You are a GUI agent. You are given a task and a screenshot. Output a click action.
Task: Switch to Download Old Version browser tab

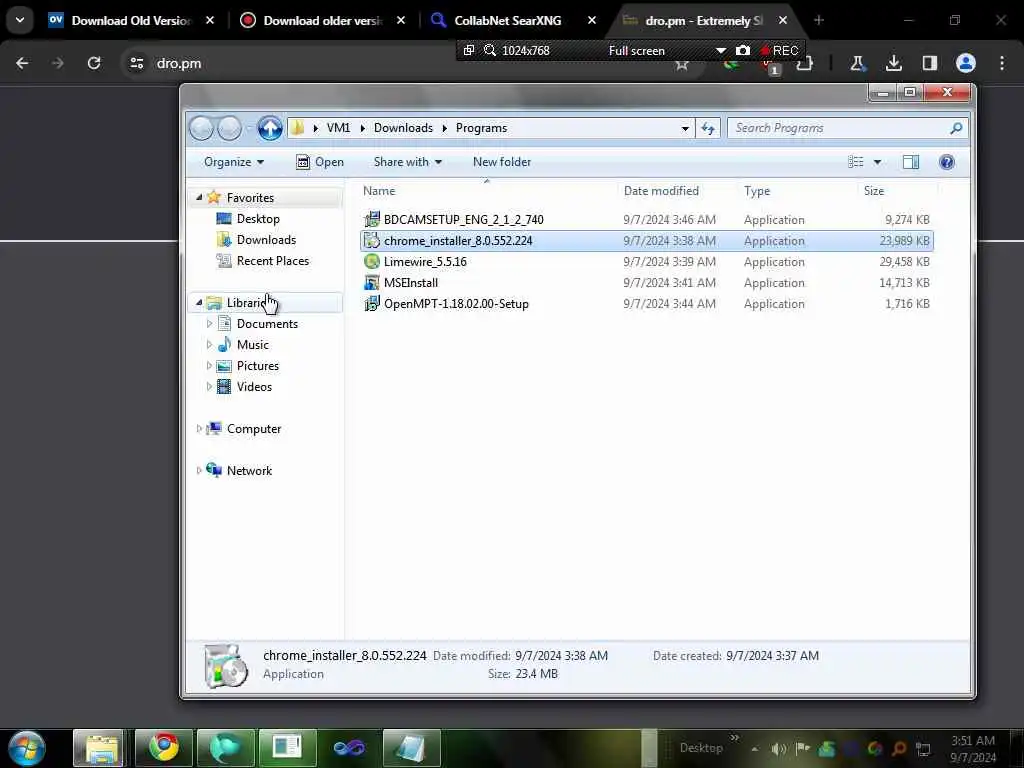[x=131, y=21]
